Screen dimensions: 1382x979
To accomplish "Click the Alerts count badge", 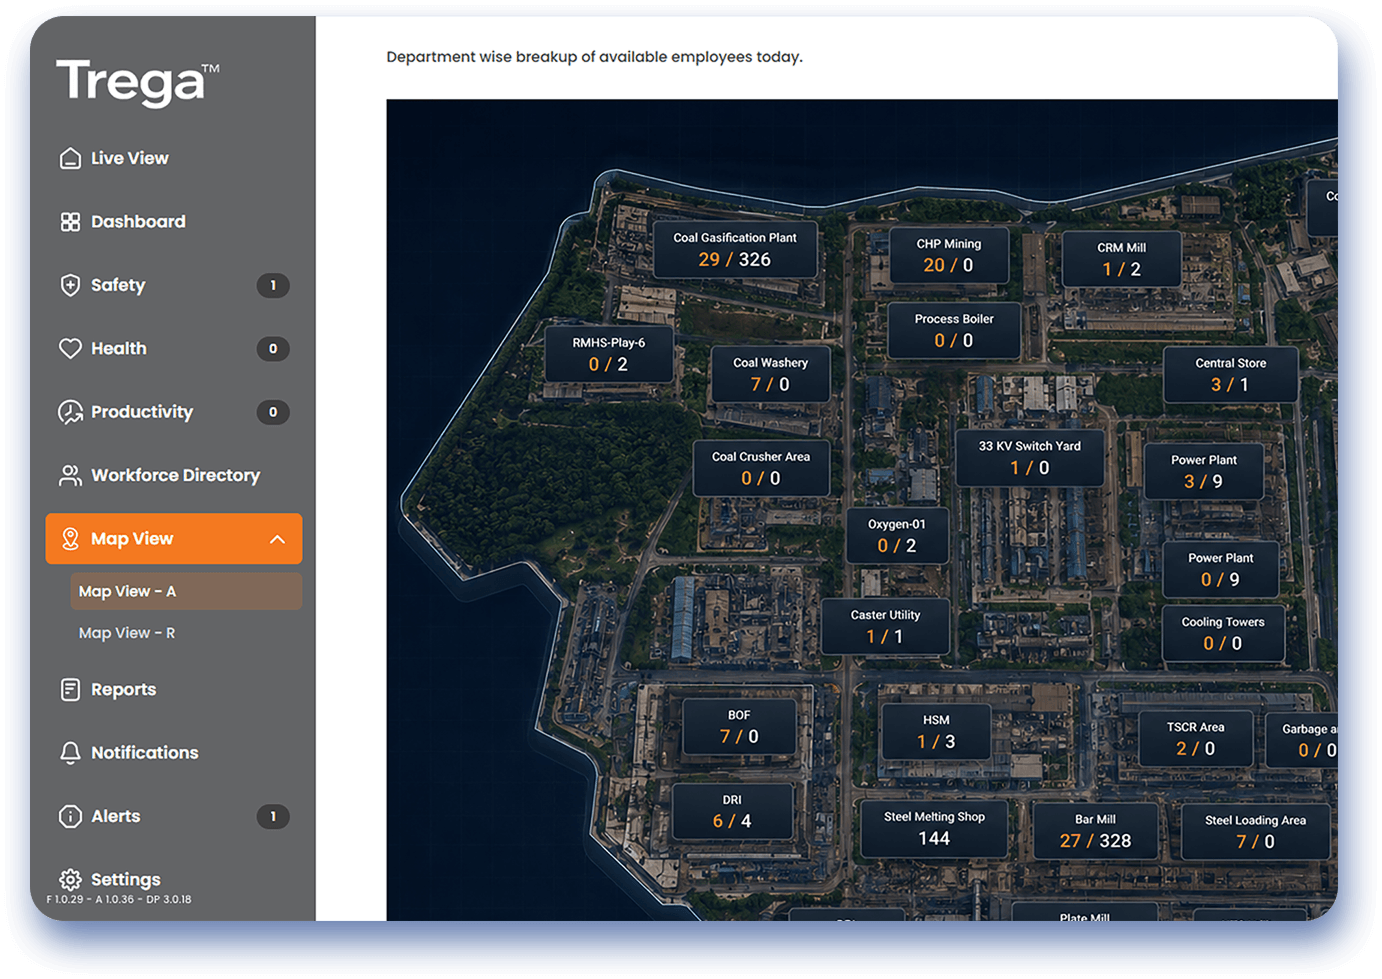I will pos(273,816).
